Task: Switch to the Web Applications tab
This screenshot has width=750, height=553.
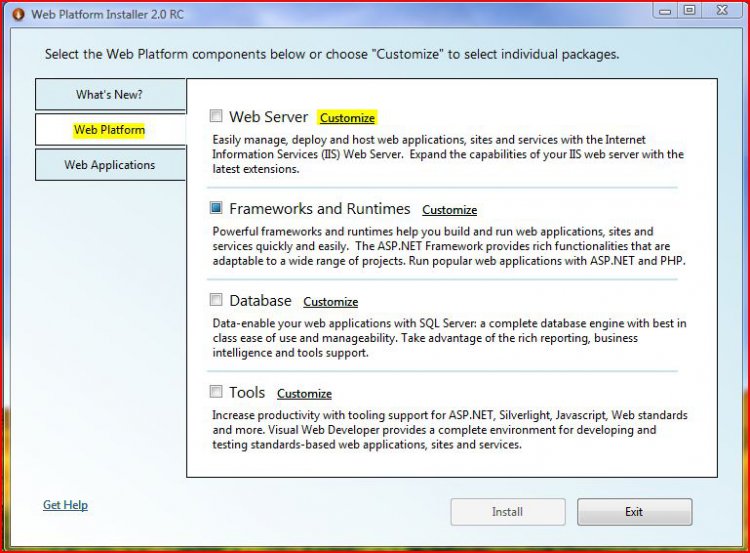Action: pyautogui.click(x=110, y=165)
